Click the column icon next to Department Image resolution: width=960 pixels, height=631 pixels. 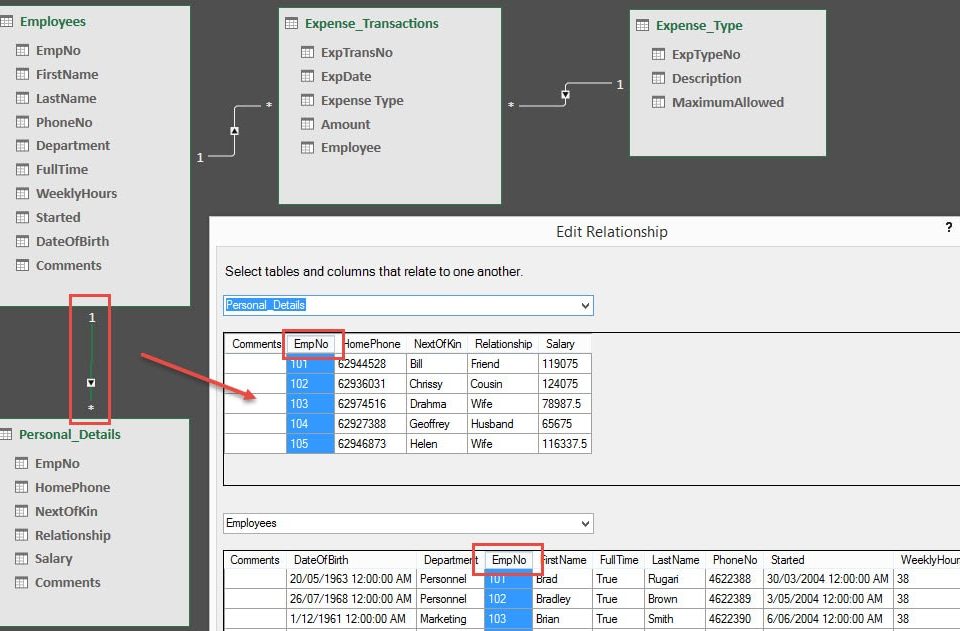click(x=22, y=145)
